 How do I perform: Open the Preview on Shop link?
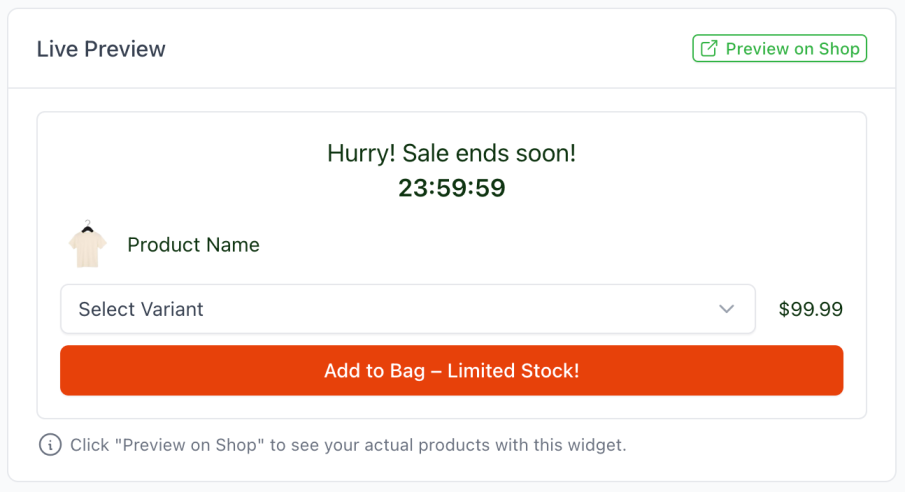[x=779, y=49]
